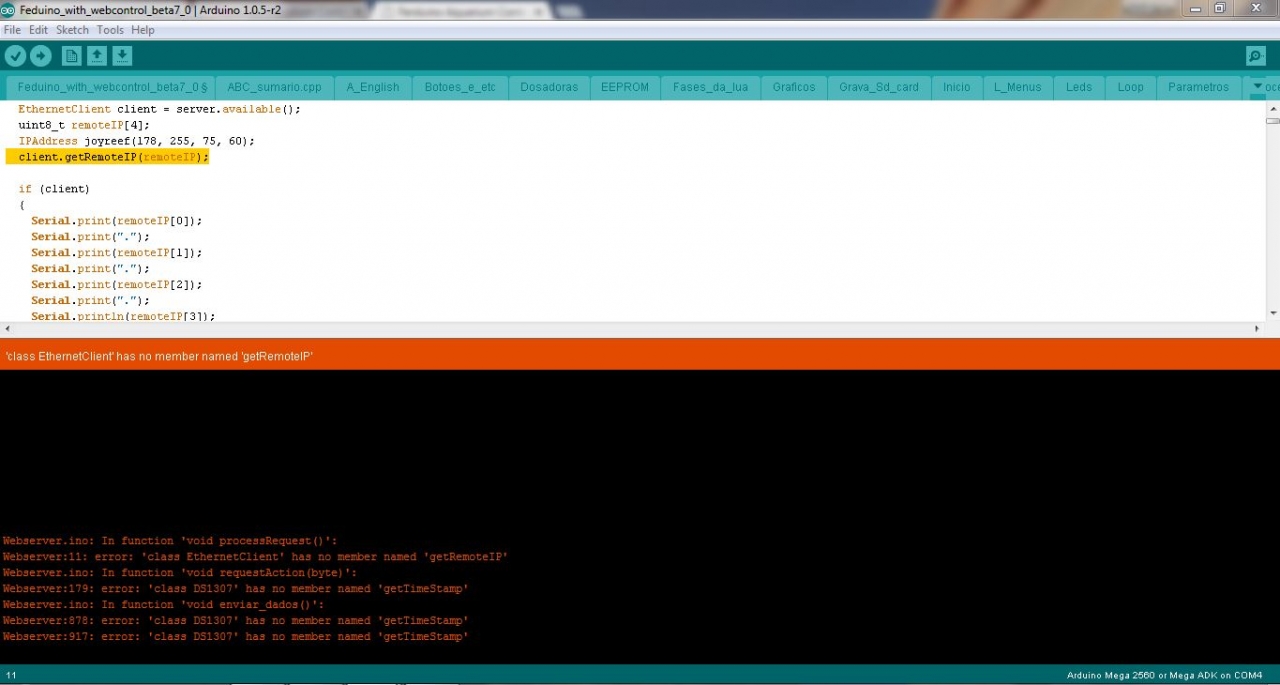1280x685 pixels.
Task: Open the Sketch menu
Action: pos(72,30)
